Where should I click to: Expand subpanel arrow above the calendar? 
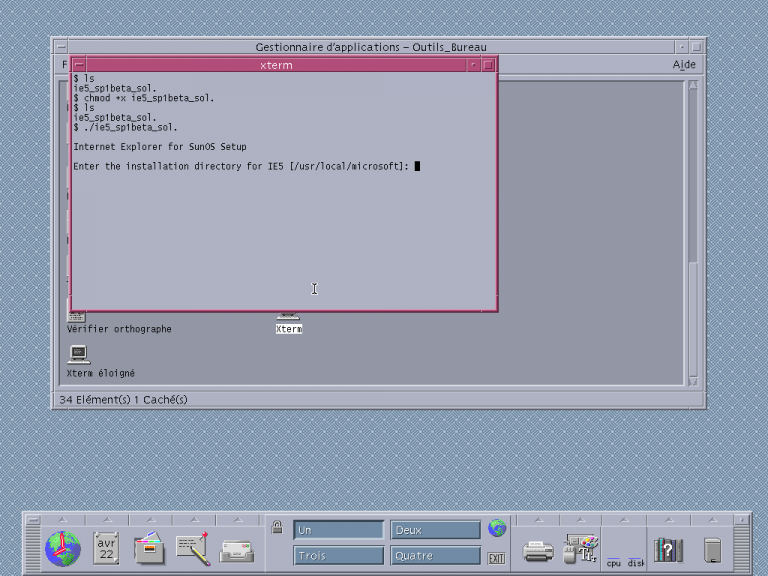107,520
